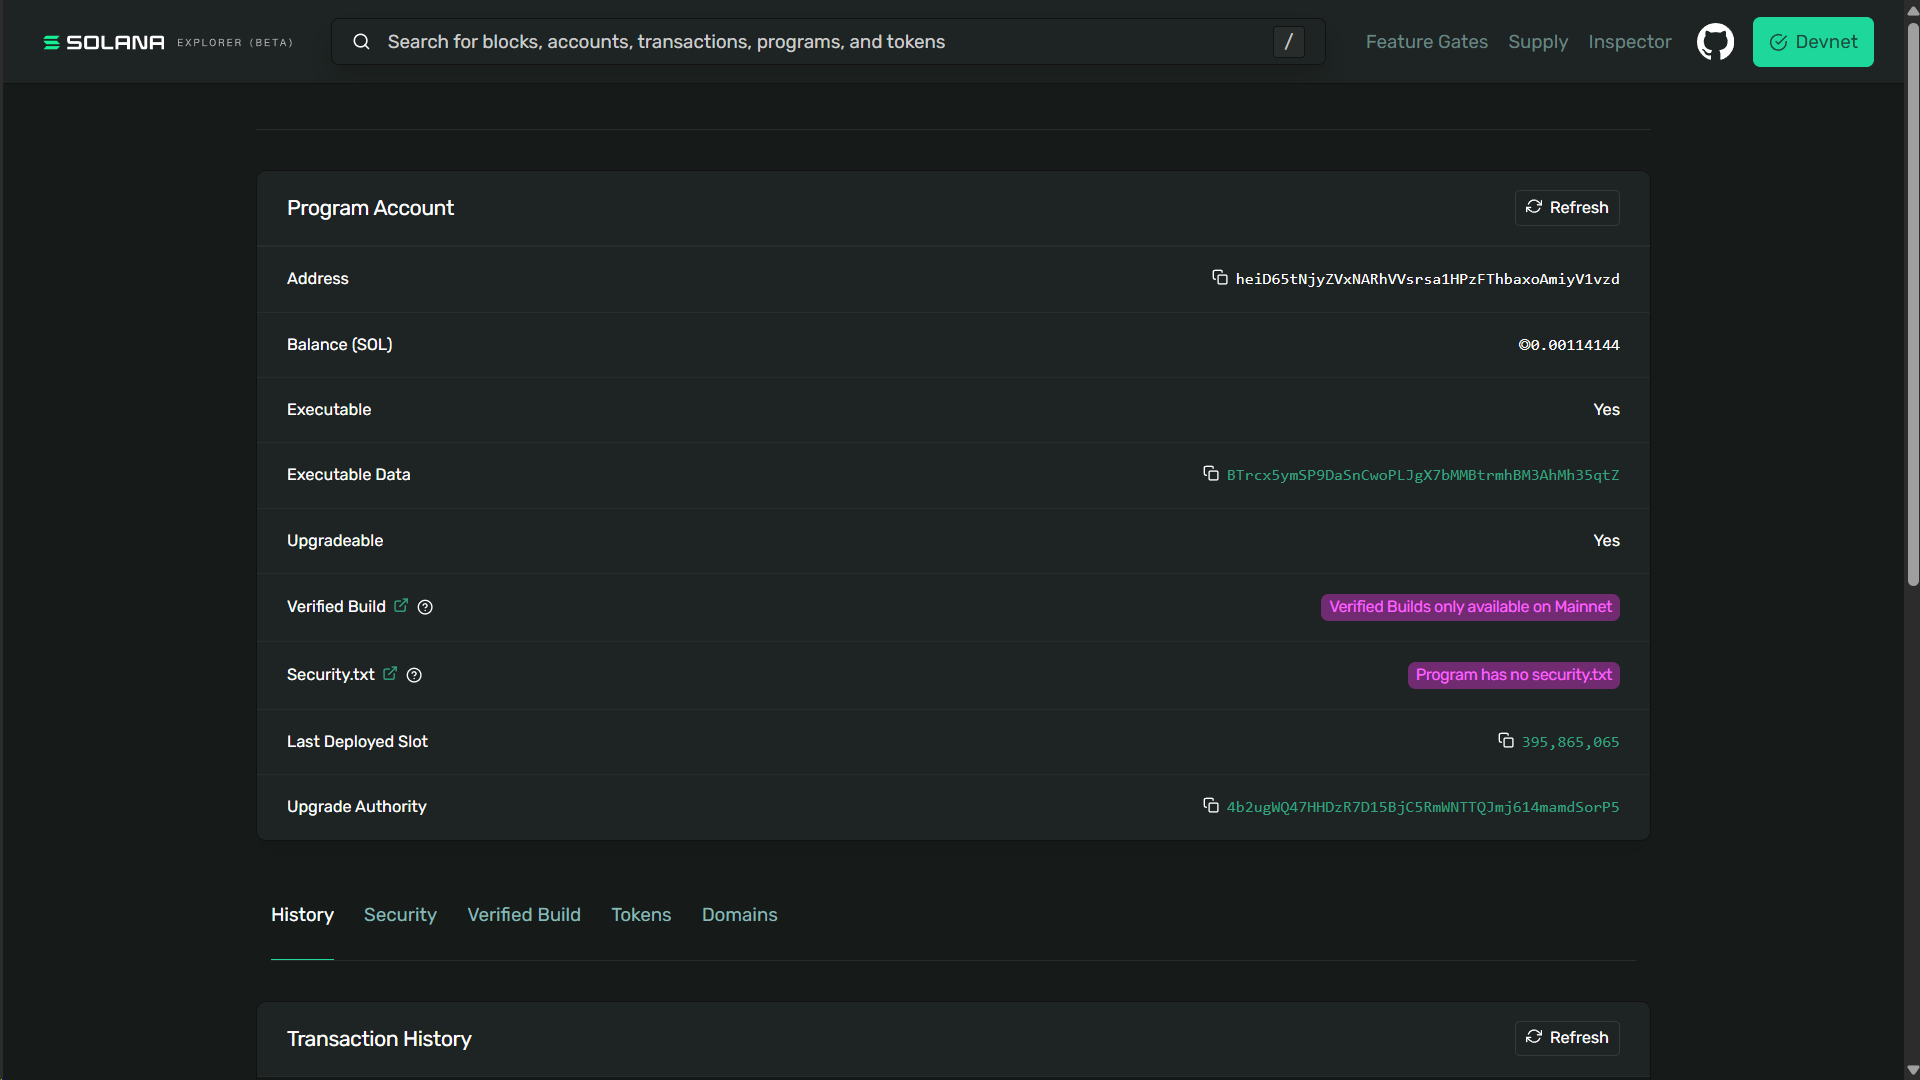Open Security.txt external link icon
Screen dimensions: 1920x1080
pos(390,673)
